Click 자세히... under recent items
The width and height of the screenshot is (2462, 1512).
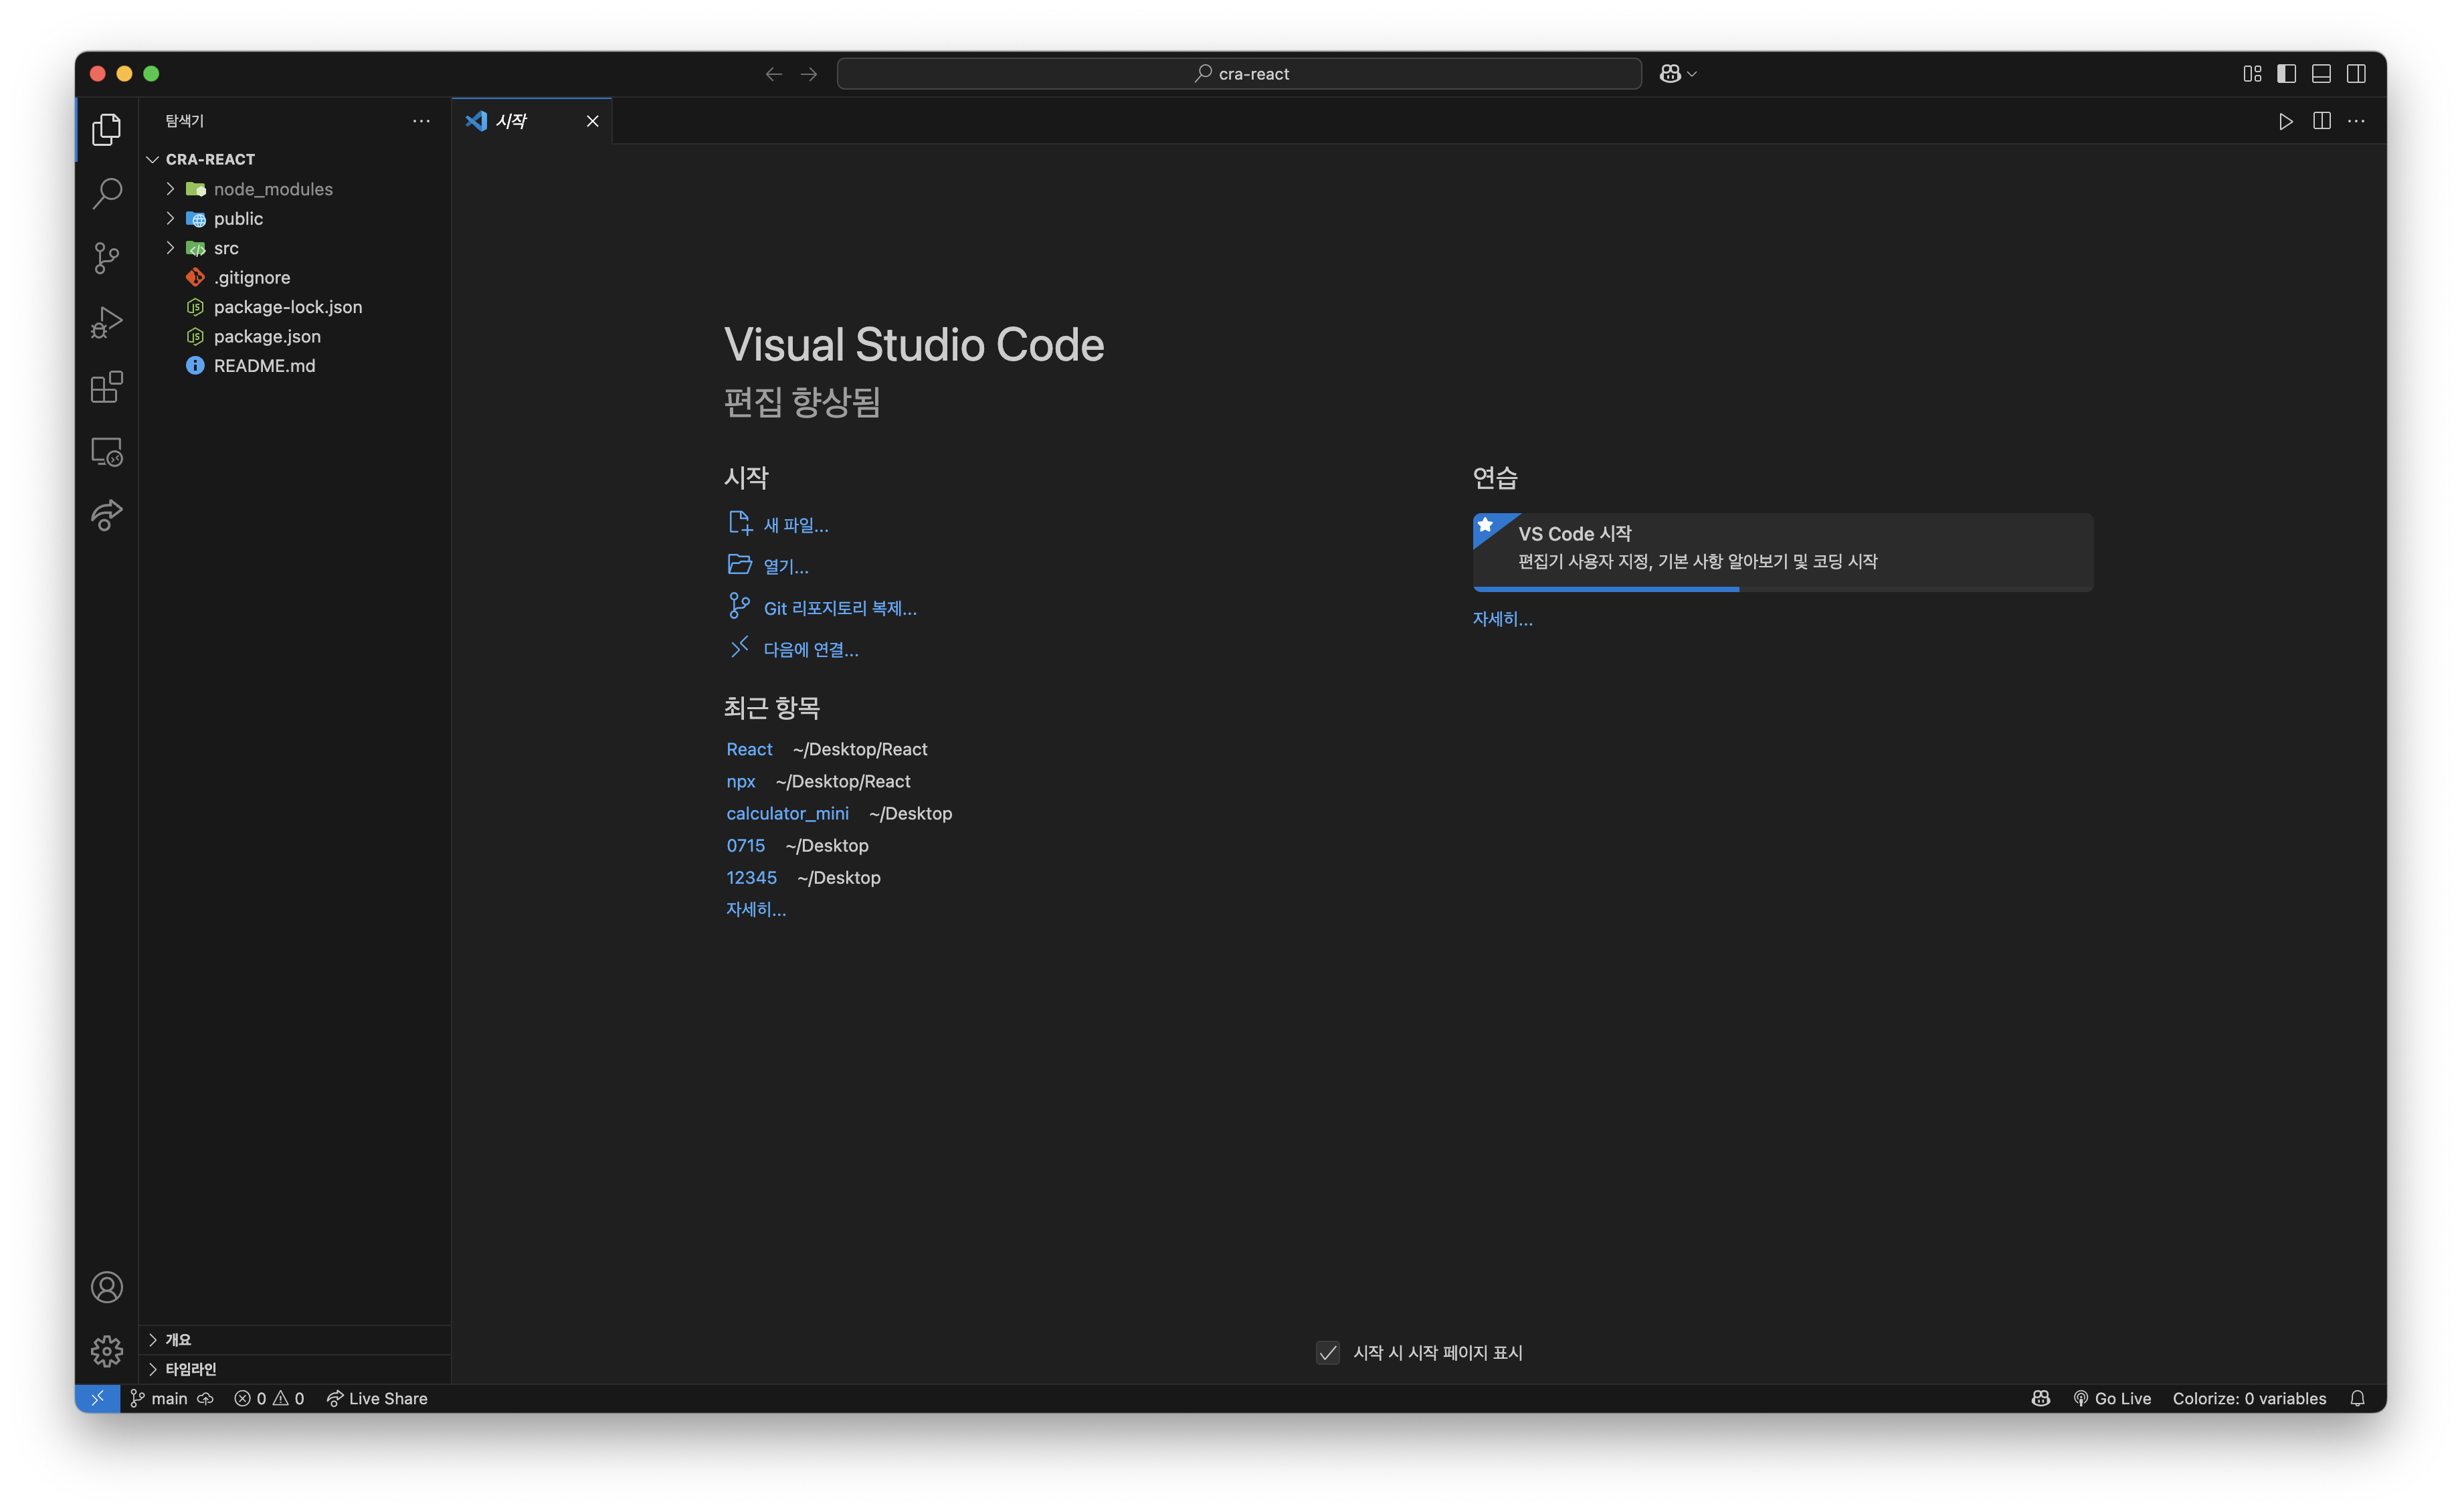[x=756, y=909]
